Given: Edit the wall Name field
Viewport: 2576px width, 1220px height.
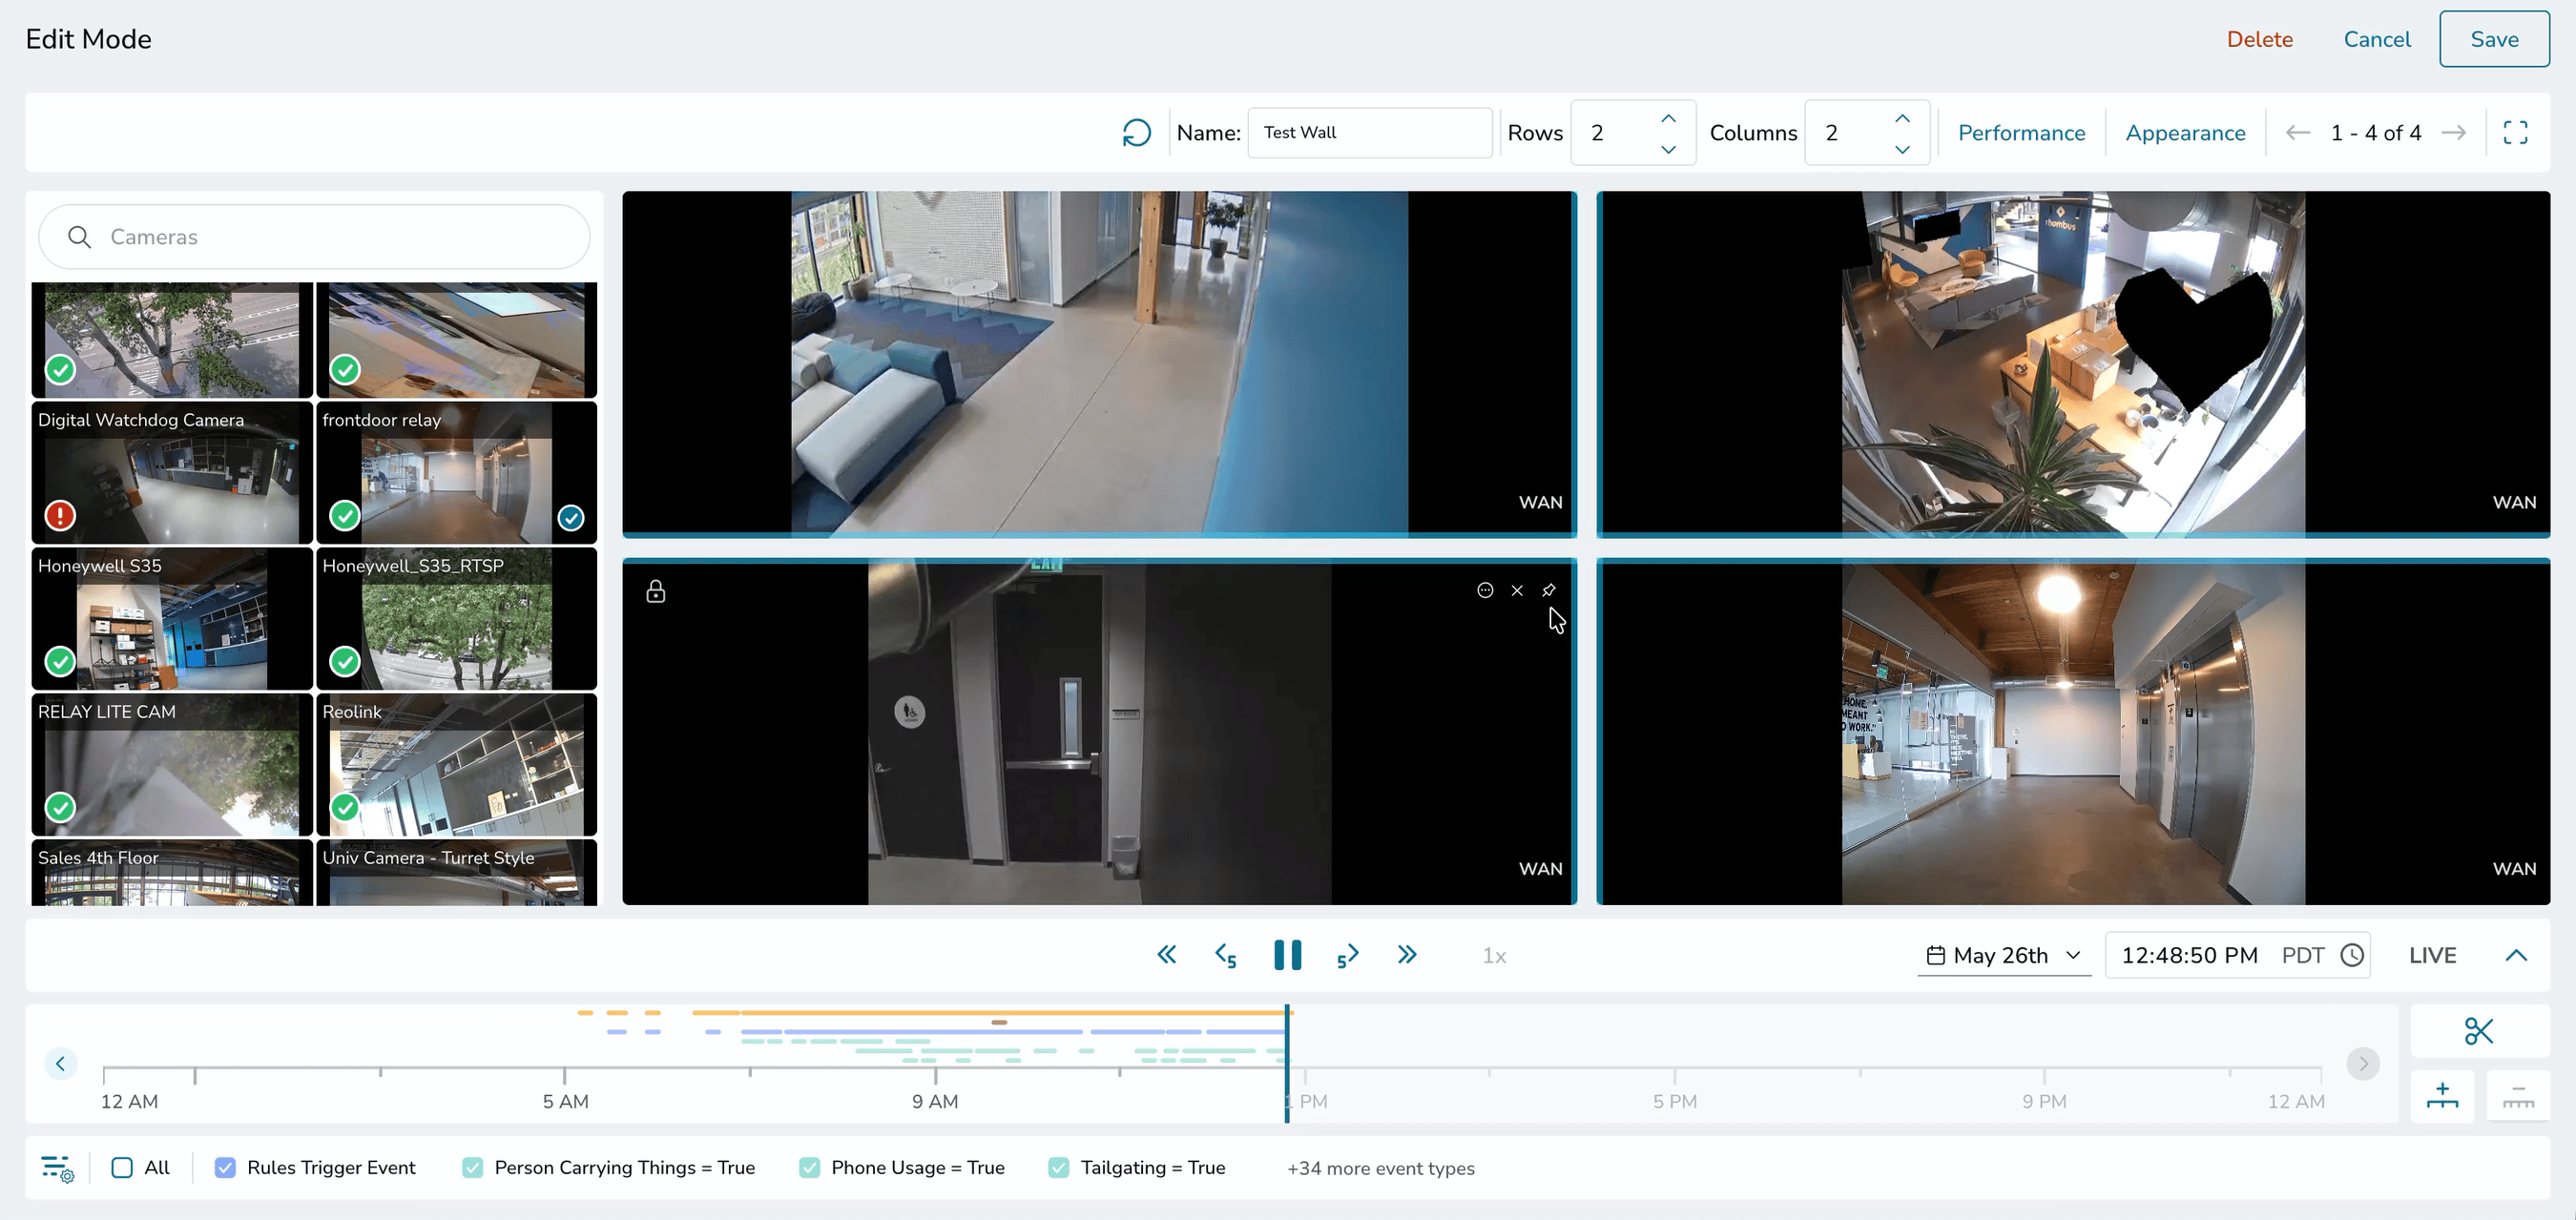Looking at the screenshot, I should 1370,132.
